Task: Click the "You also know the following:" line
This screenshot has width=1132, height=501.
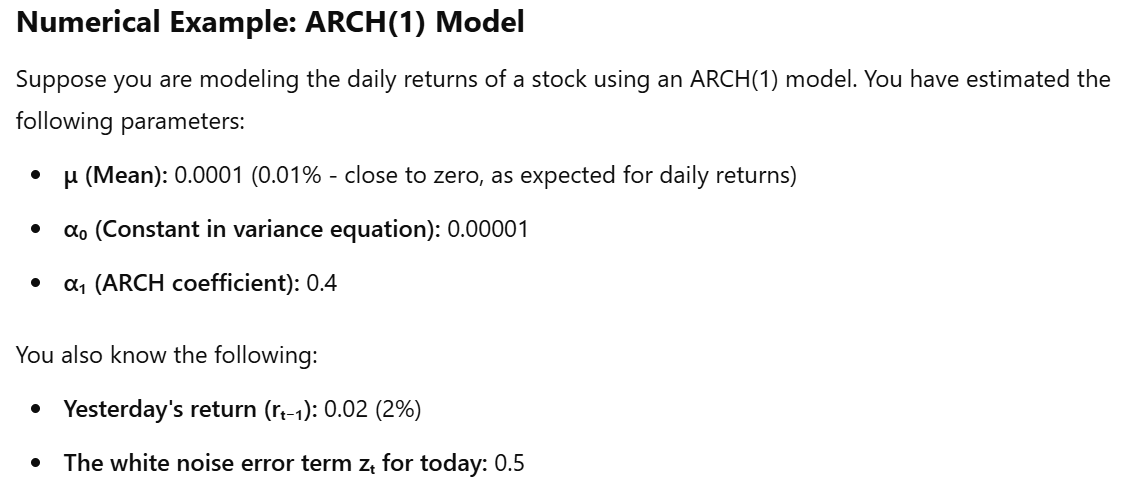Action: [x=167, y=355]
